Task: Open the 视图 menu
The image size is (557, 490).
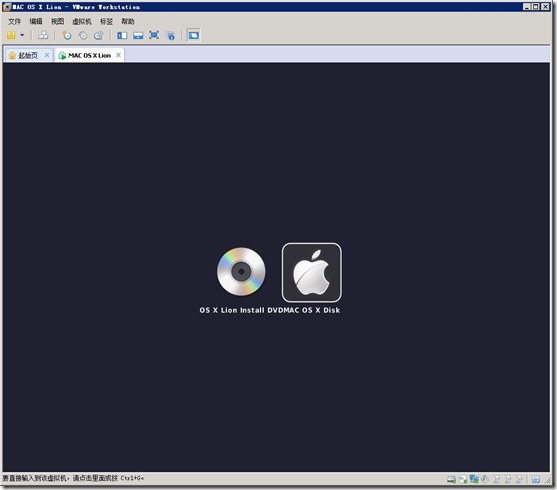Action: tap(58, 21)
